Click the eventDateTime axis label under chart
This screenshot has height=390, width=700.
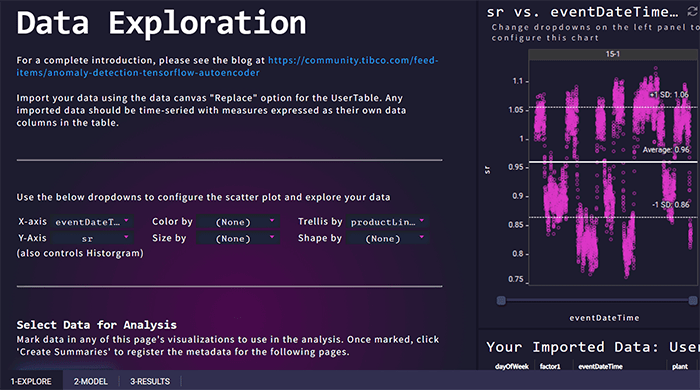pos(604,318)
